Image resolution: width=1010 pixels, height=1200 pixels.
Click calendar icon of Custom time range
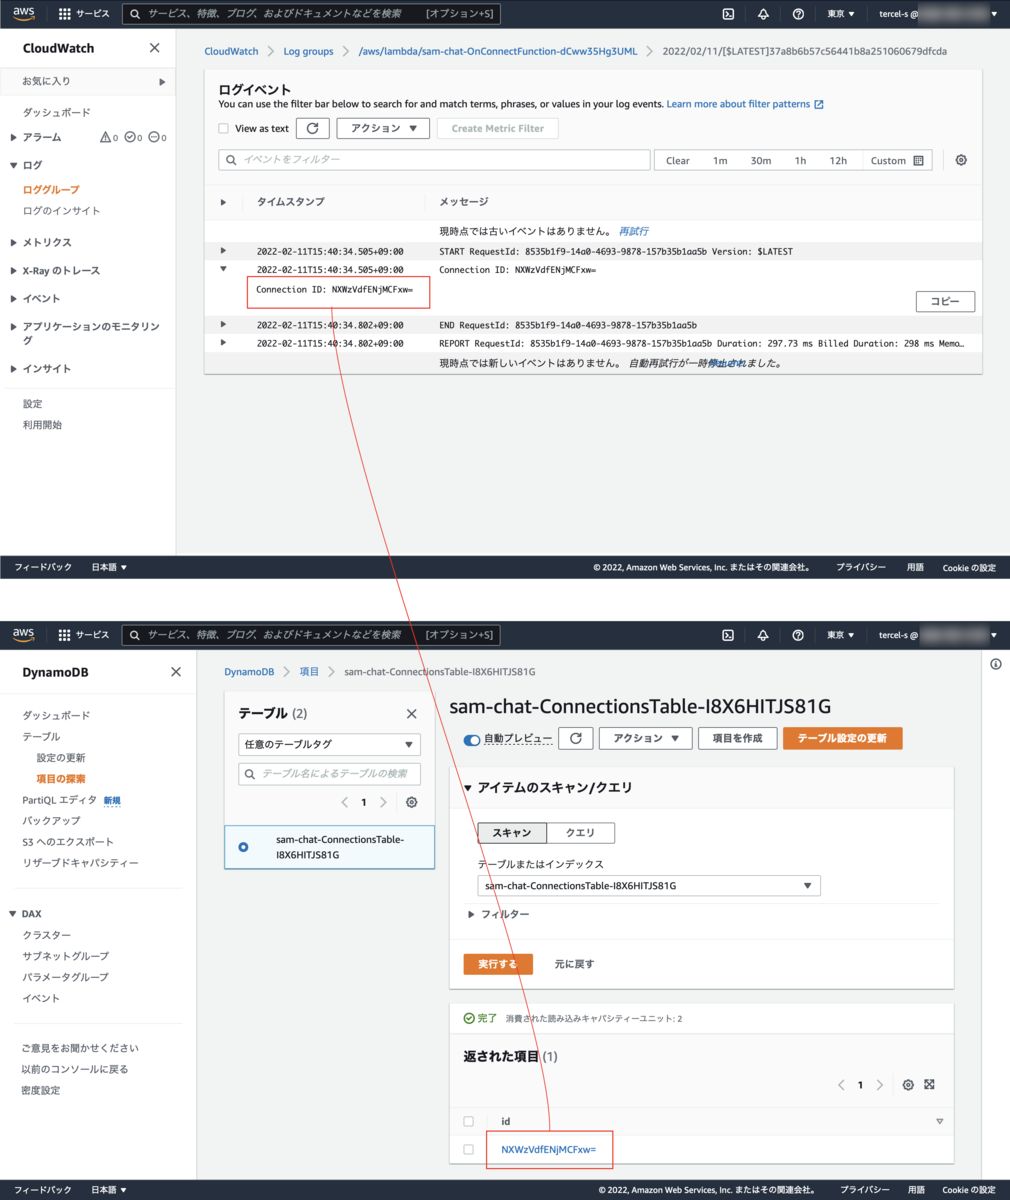[919, 161]
